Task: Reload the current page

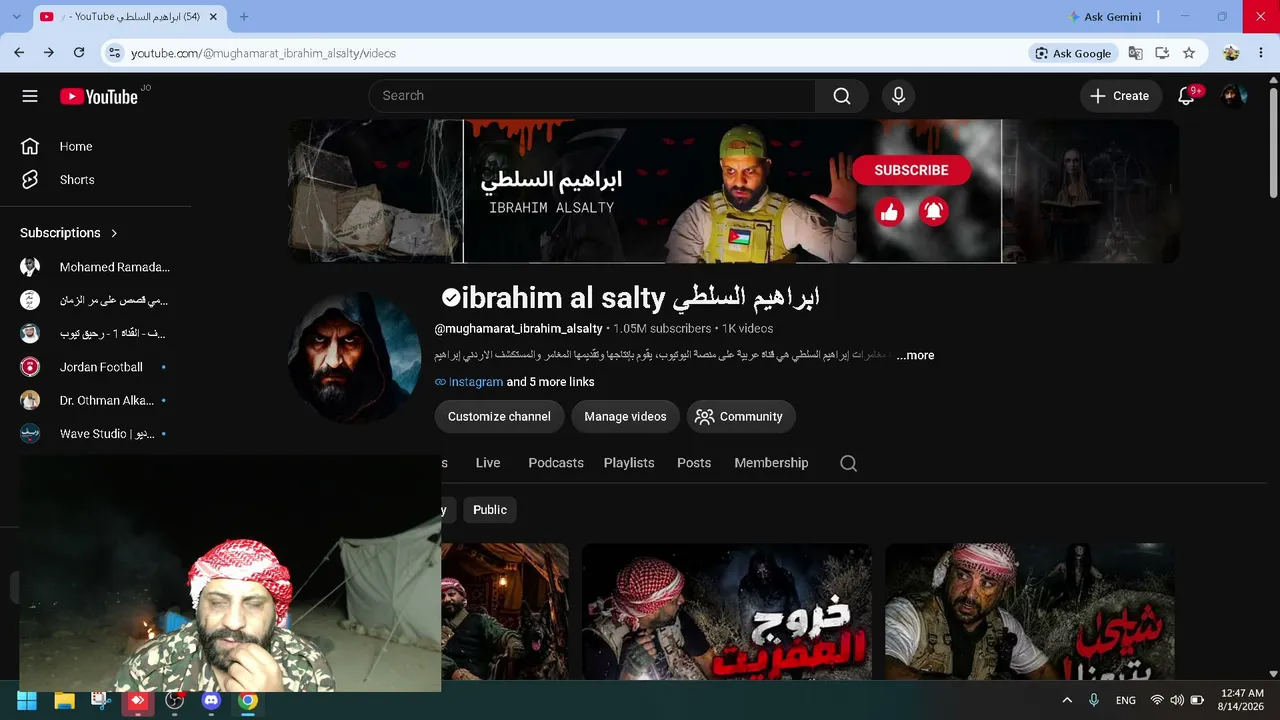Action: (79, 53)
